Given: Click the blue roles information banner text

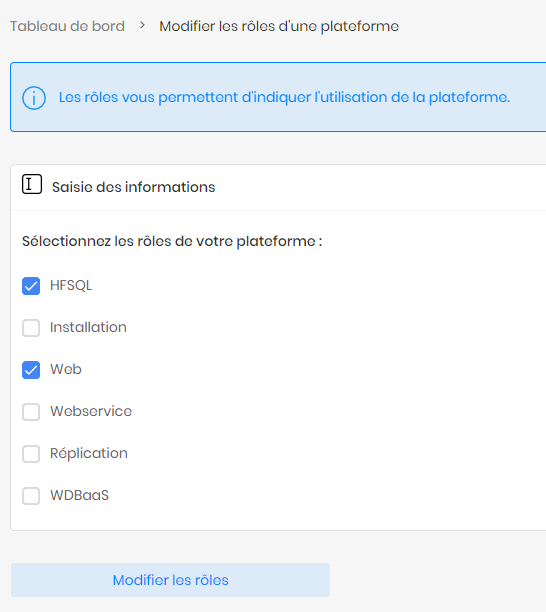Looking at the screenshot, I should (x=284, y=97).
